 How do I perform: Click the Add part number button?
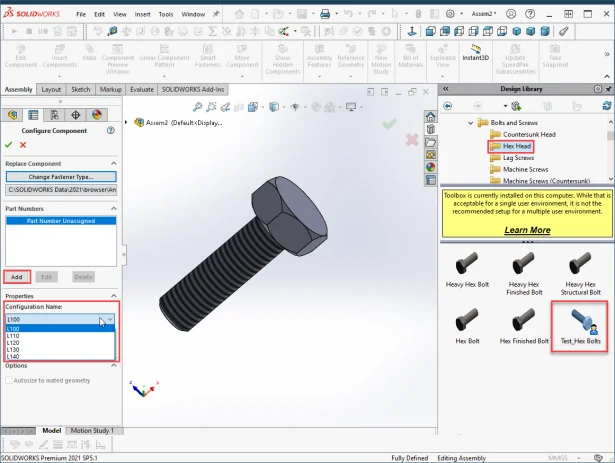point(16,276)
